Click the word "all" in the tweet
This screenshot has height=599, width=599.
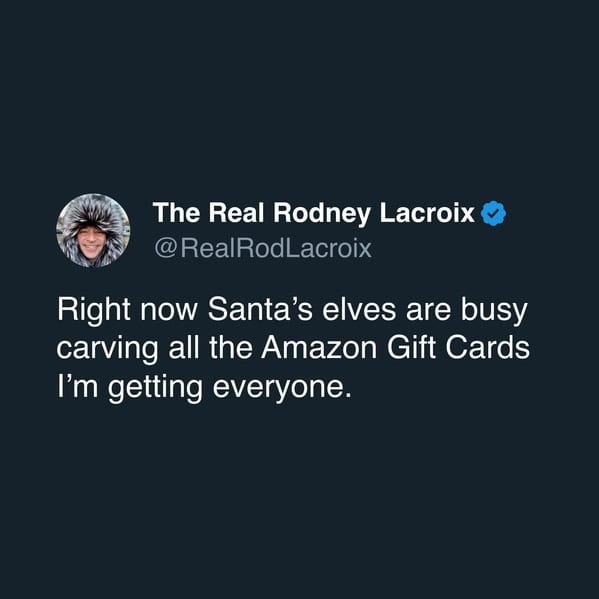184,348
